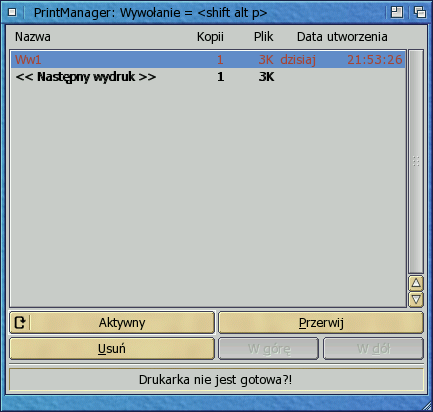
Task: Click the Usuń button
Action: point(112,349)
